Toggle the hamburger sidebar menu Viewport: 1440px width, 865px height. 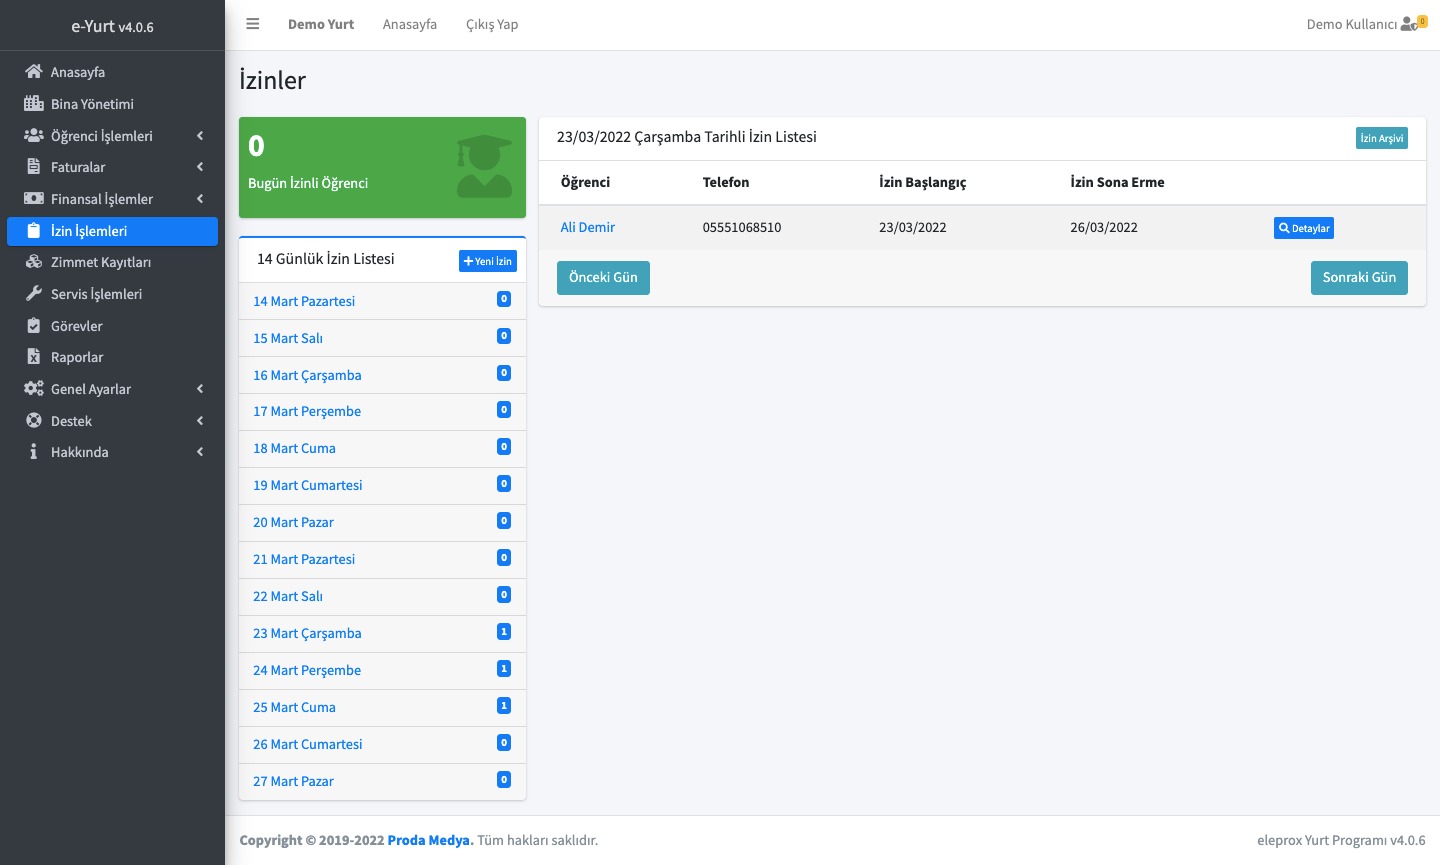tap(253, 24)
